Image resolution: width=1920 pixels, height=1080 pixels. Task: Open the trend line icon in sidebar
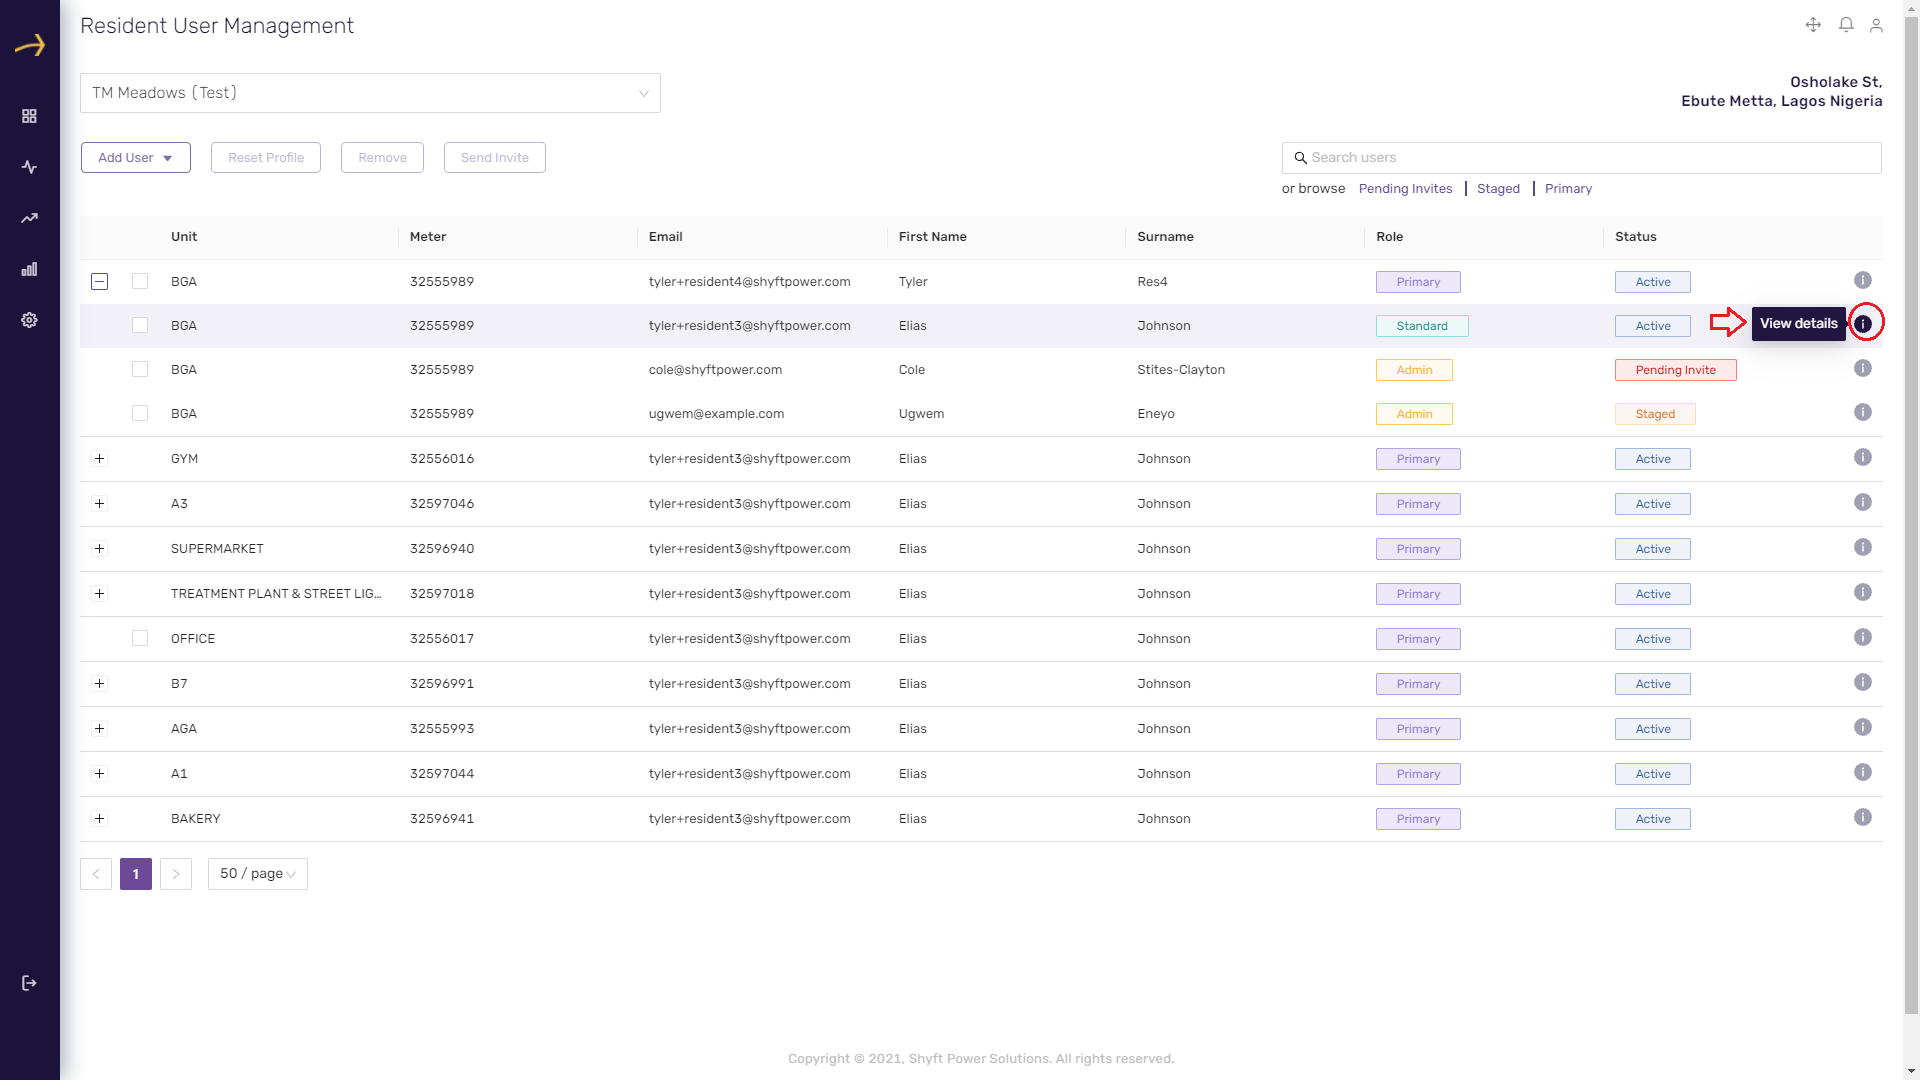click(x=29, y=218)
